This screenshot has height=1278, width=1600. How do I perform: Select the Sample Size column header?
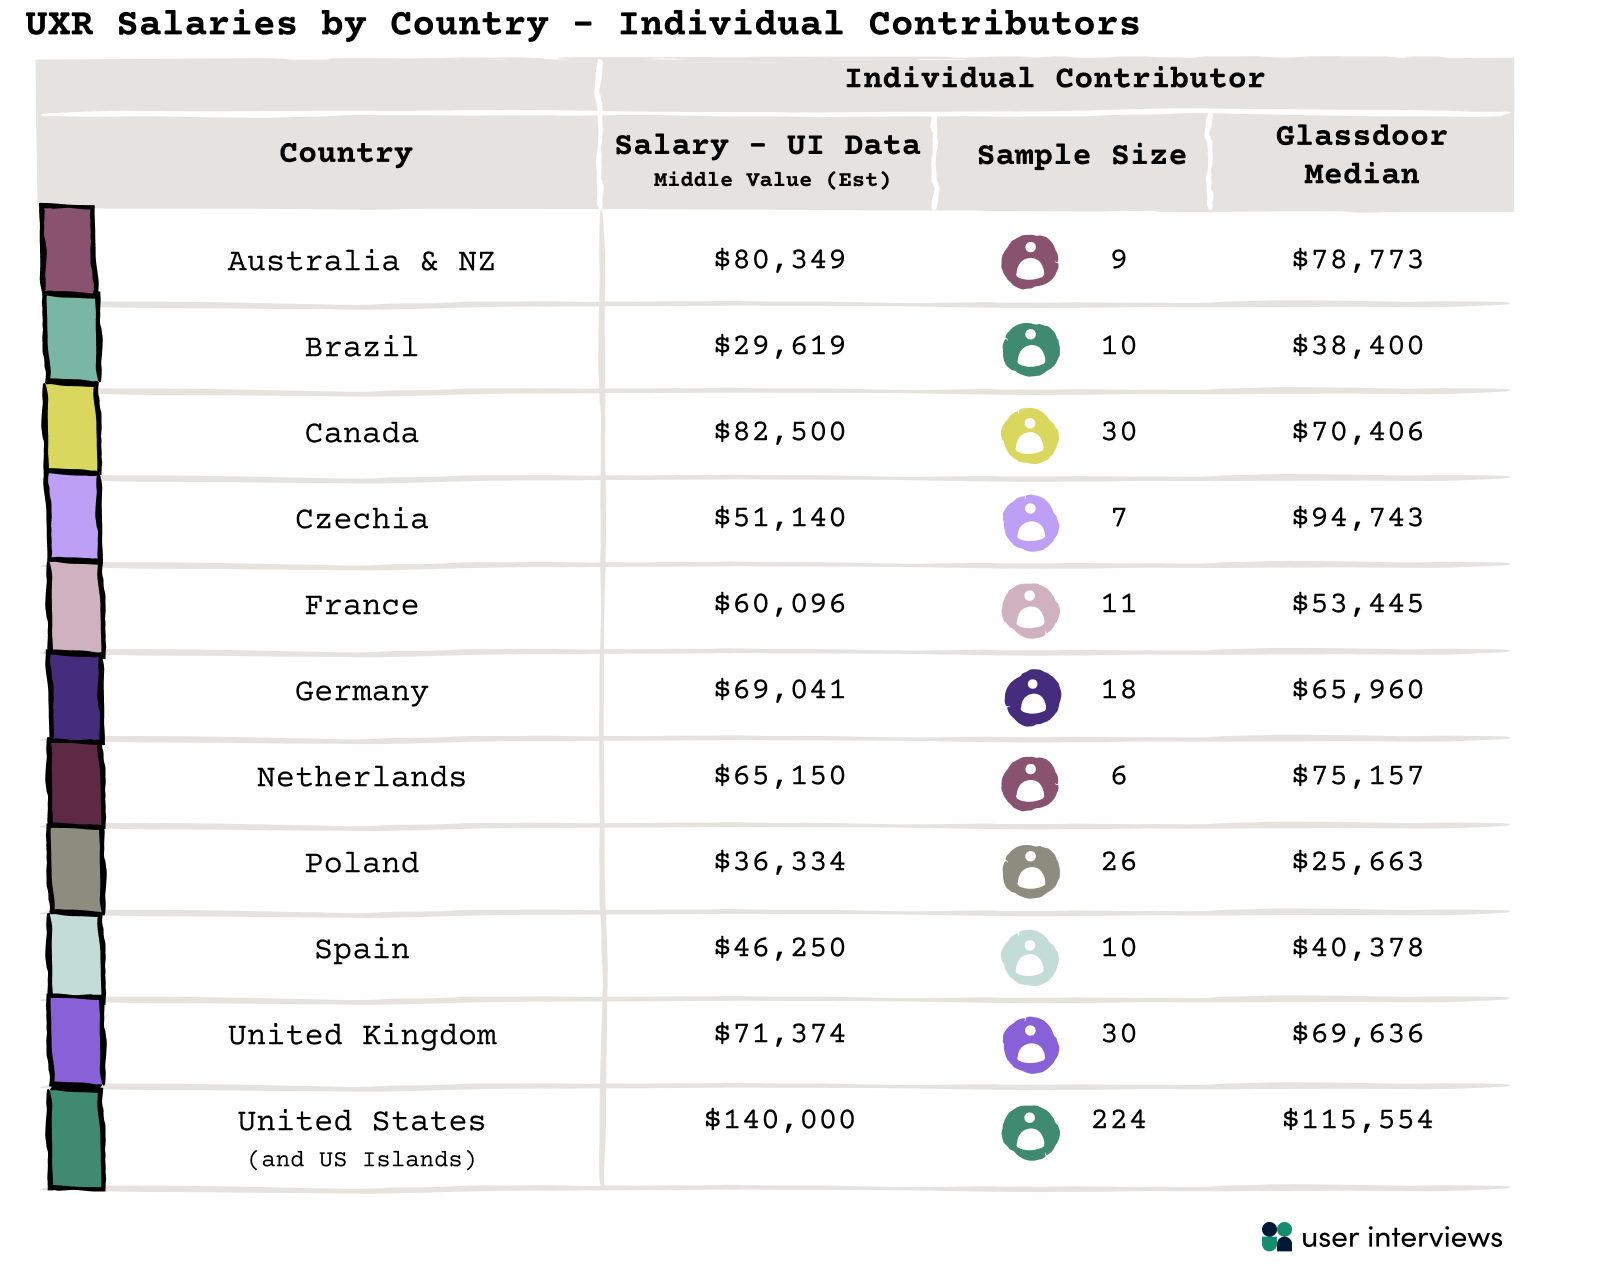click(1081, 155)
